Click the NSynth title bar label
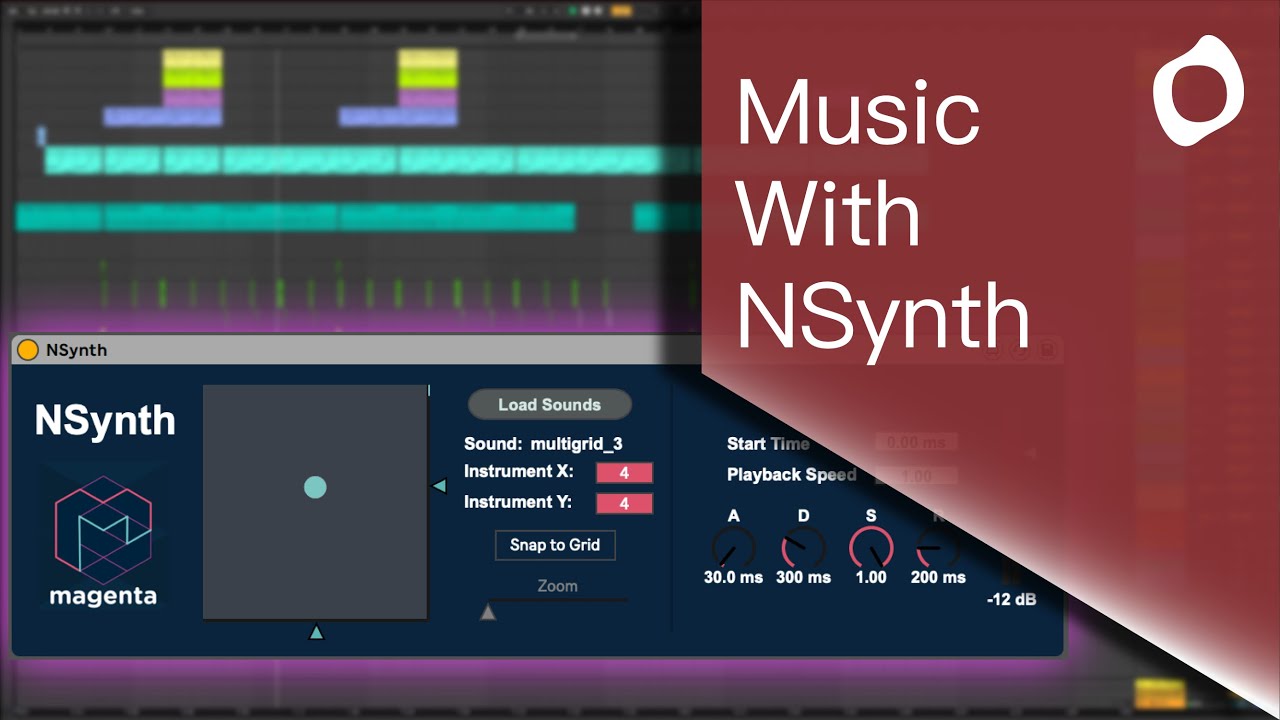1280x720 pixels. point(76,350)
